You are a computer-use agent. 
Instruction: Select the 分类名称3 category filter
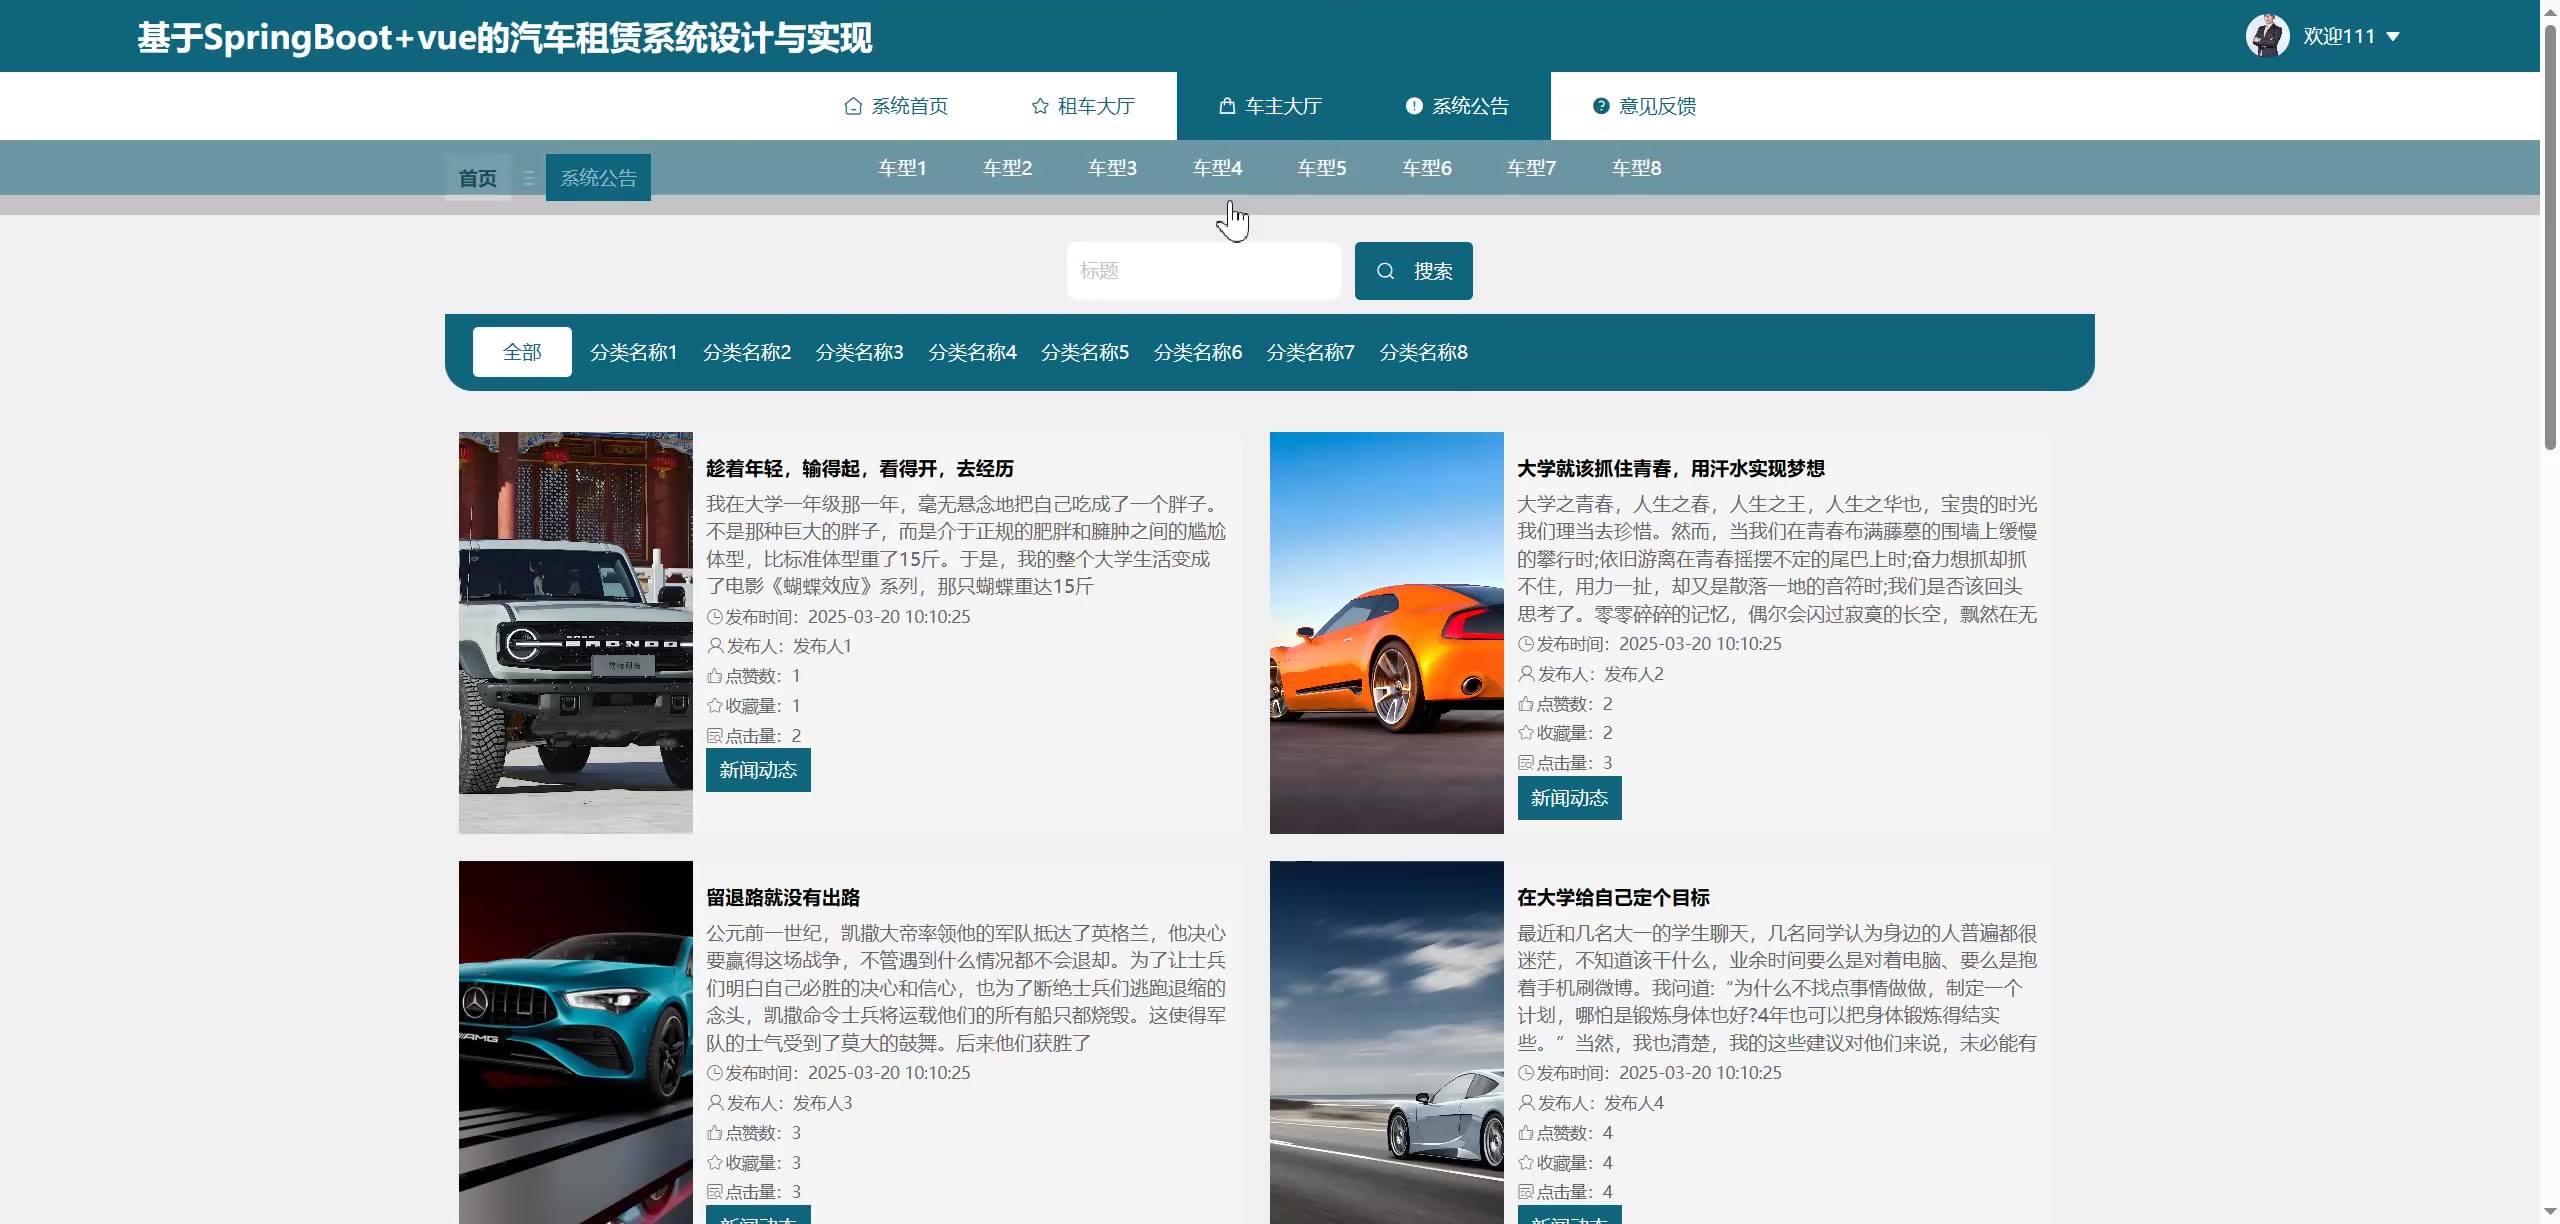859,352
